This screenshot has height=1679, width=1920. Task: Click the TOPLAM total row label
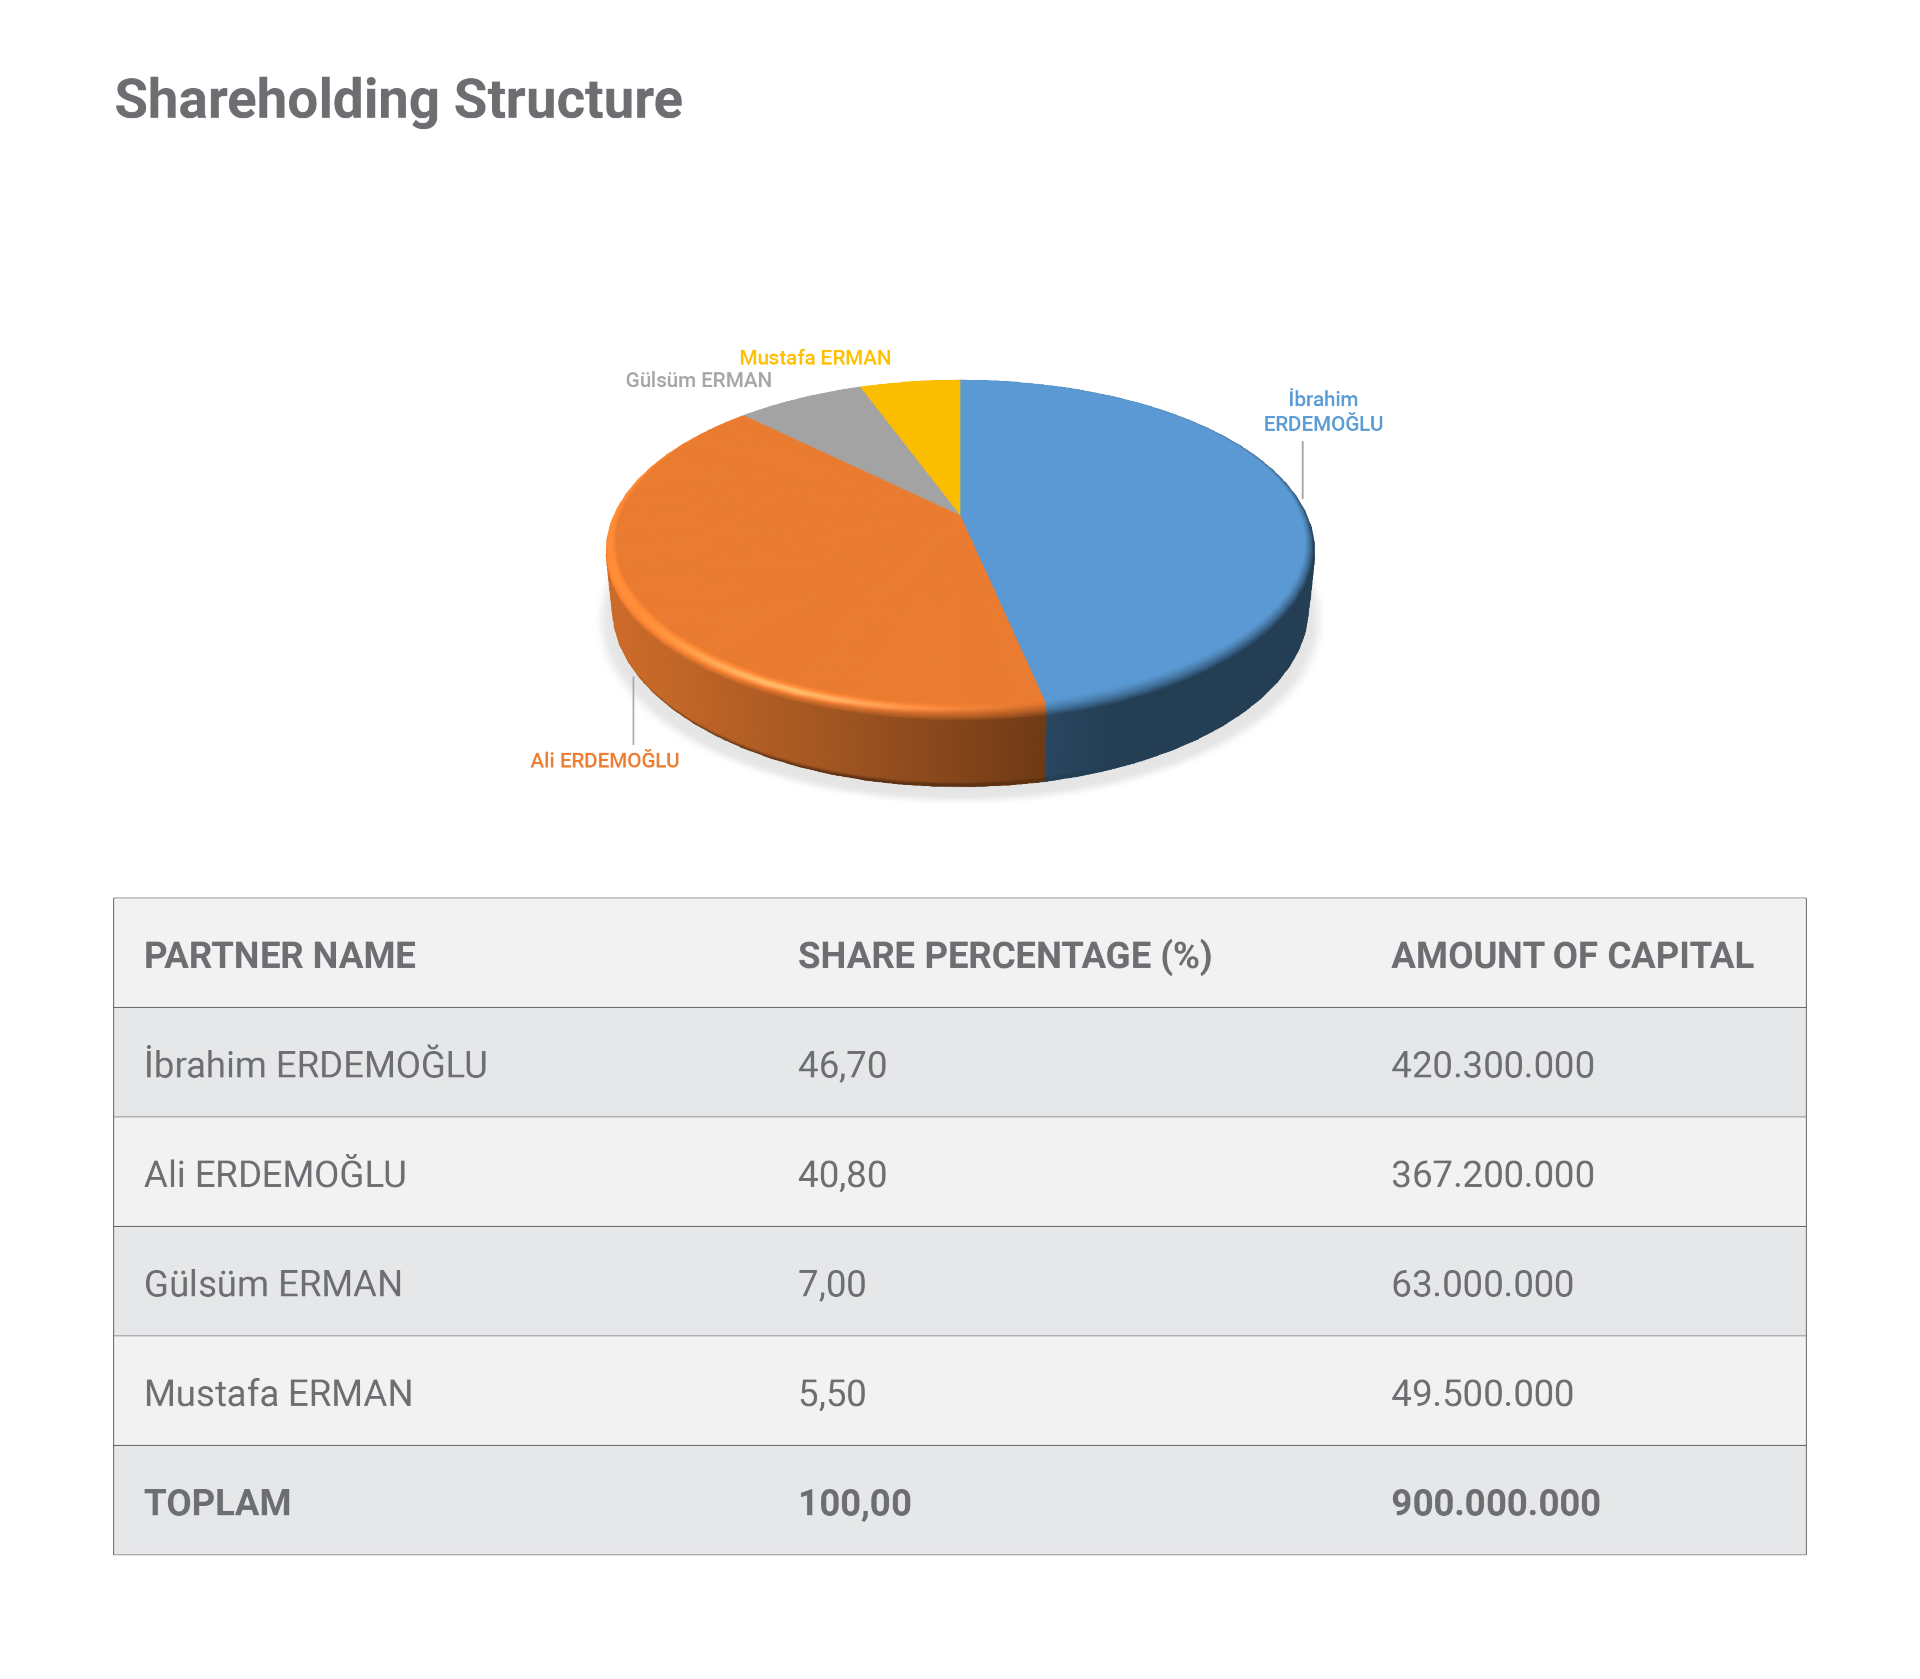click(217, 1503)
